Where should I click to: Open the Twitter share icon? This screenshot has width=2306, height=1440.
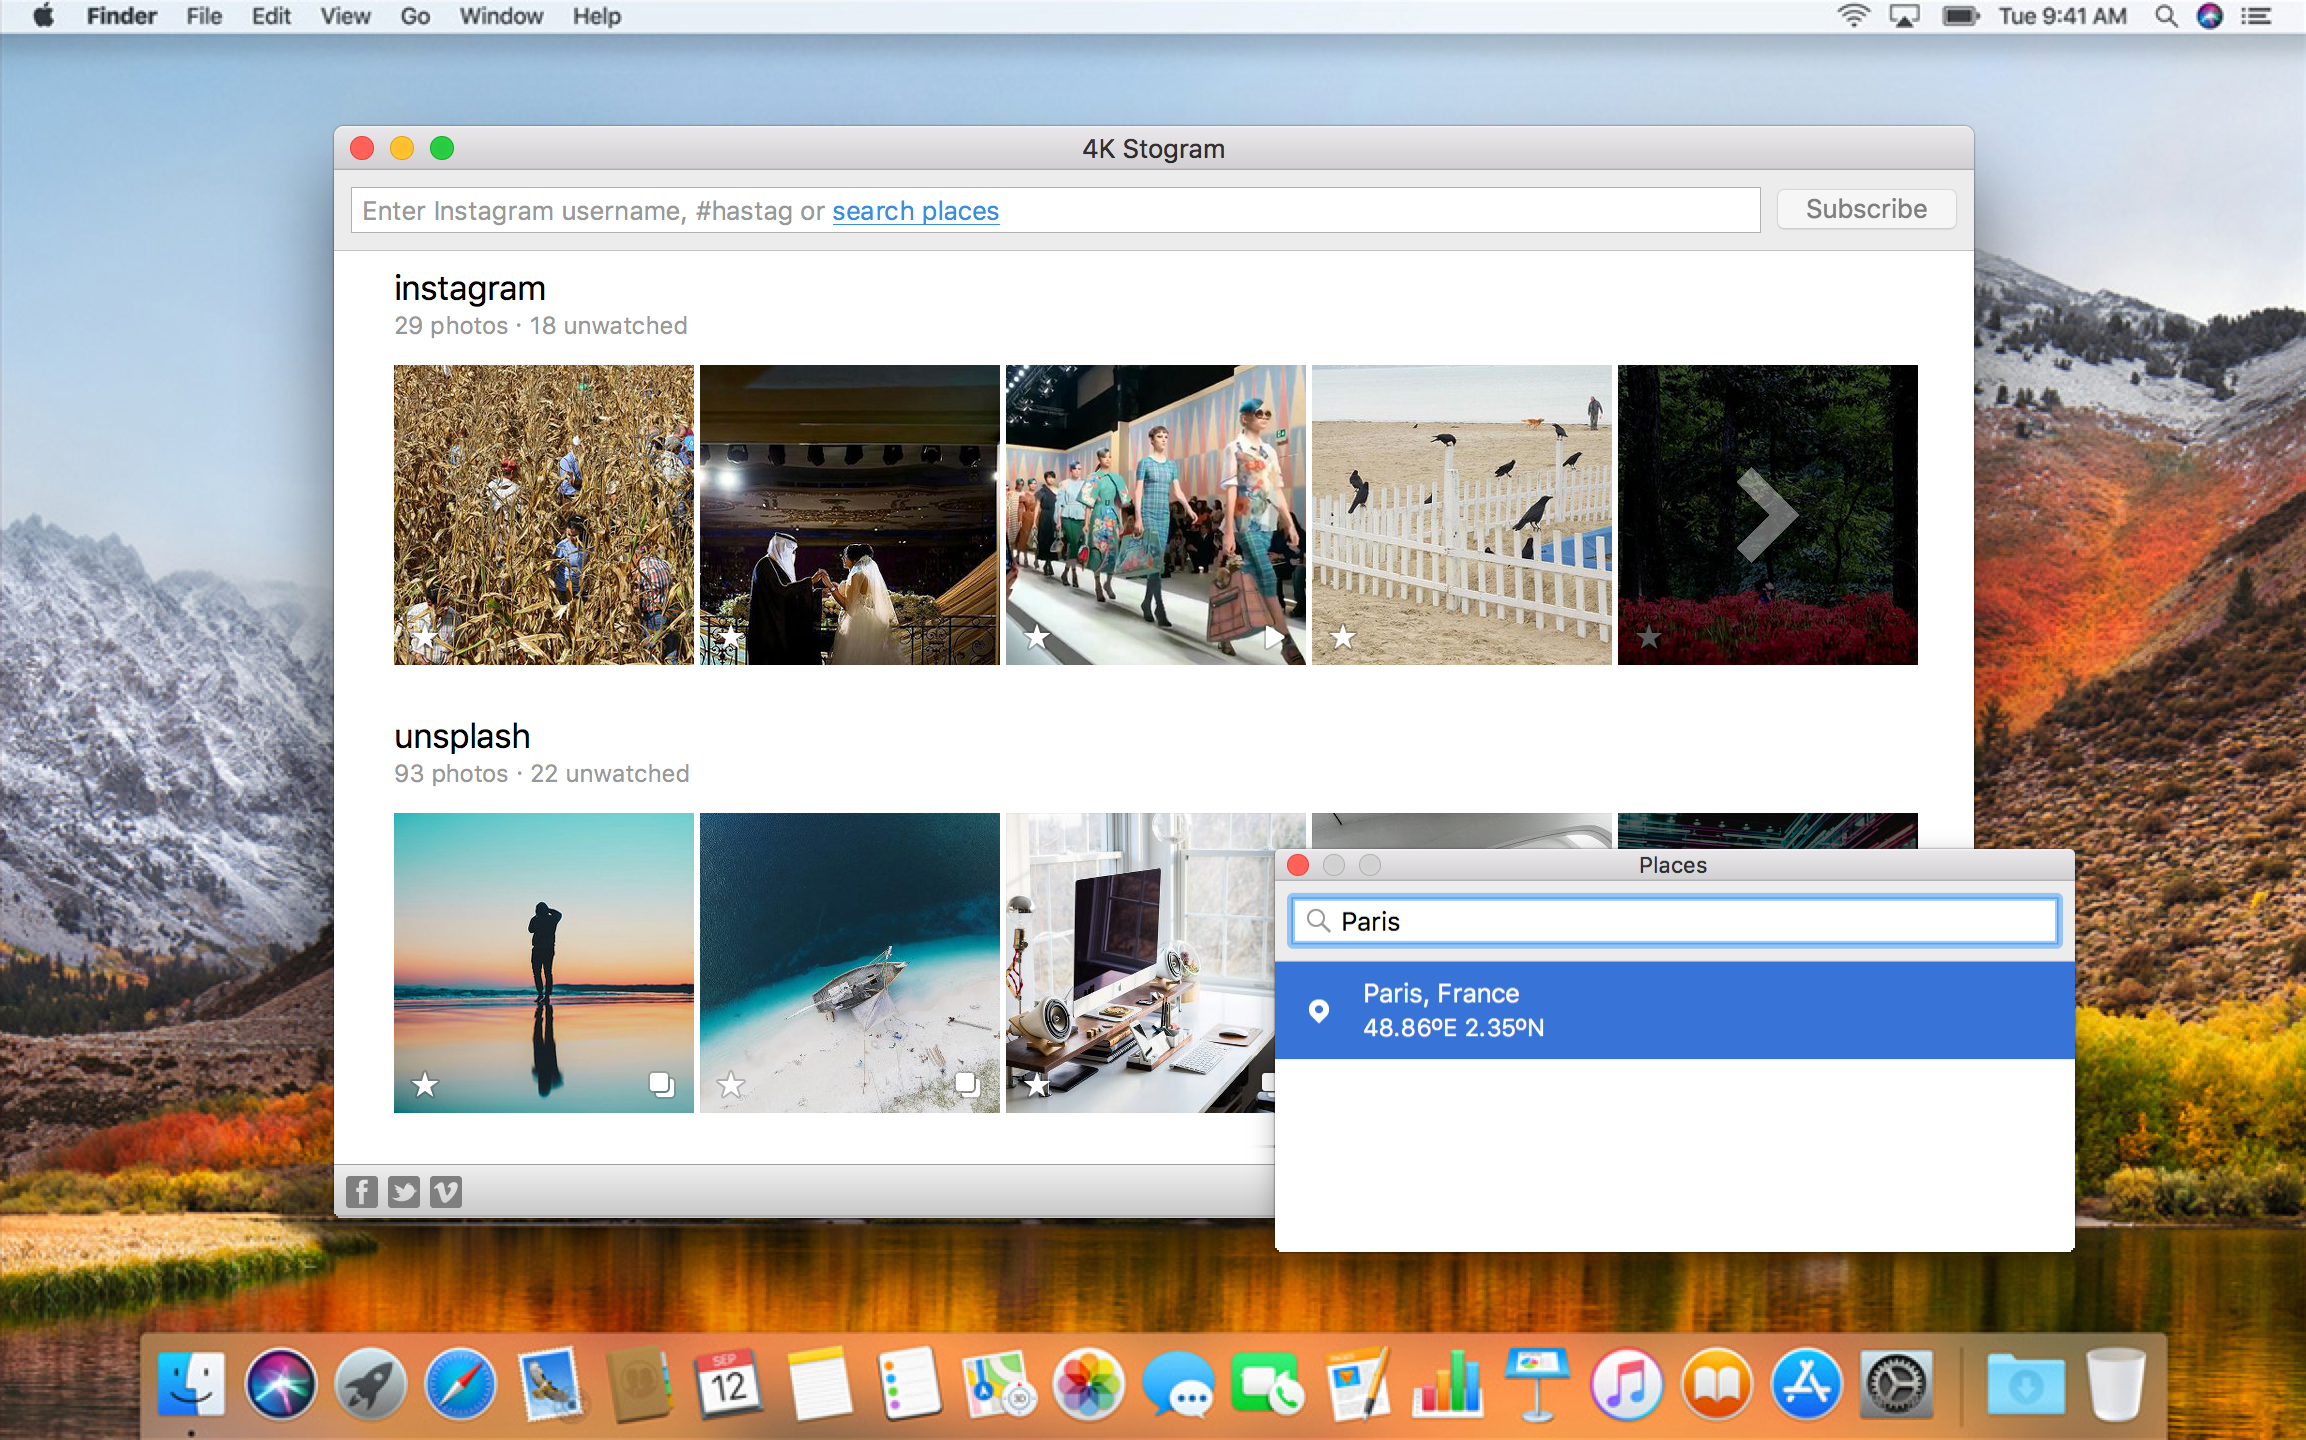[404, 1191]
